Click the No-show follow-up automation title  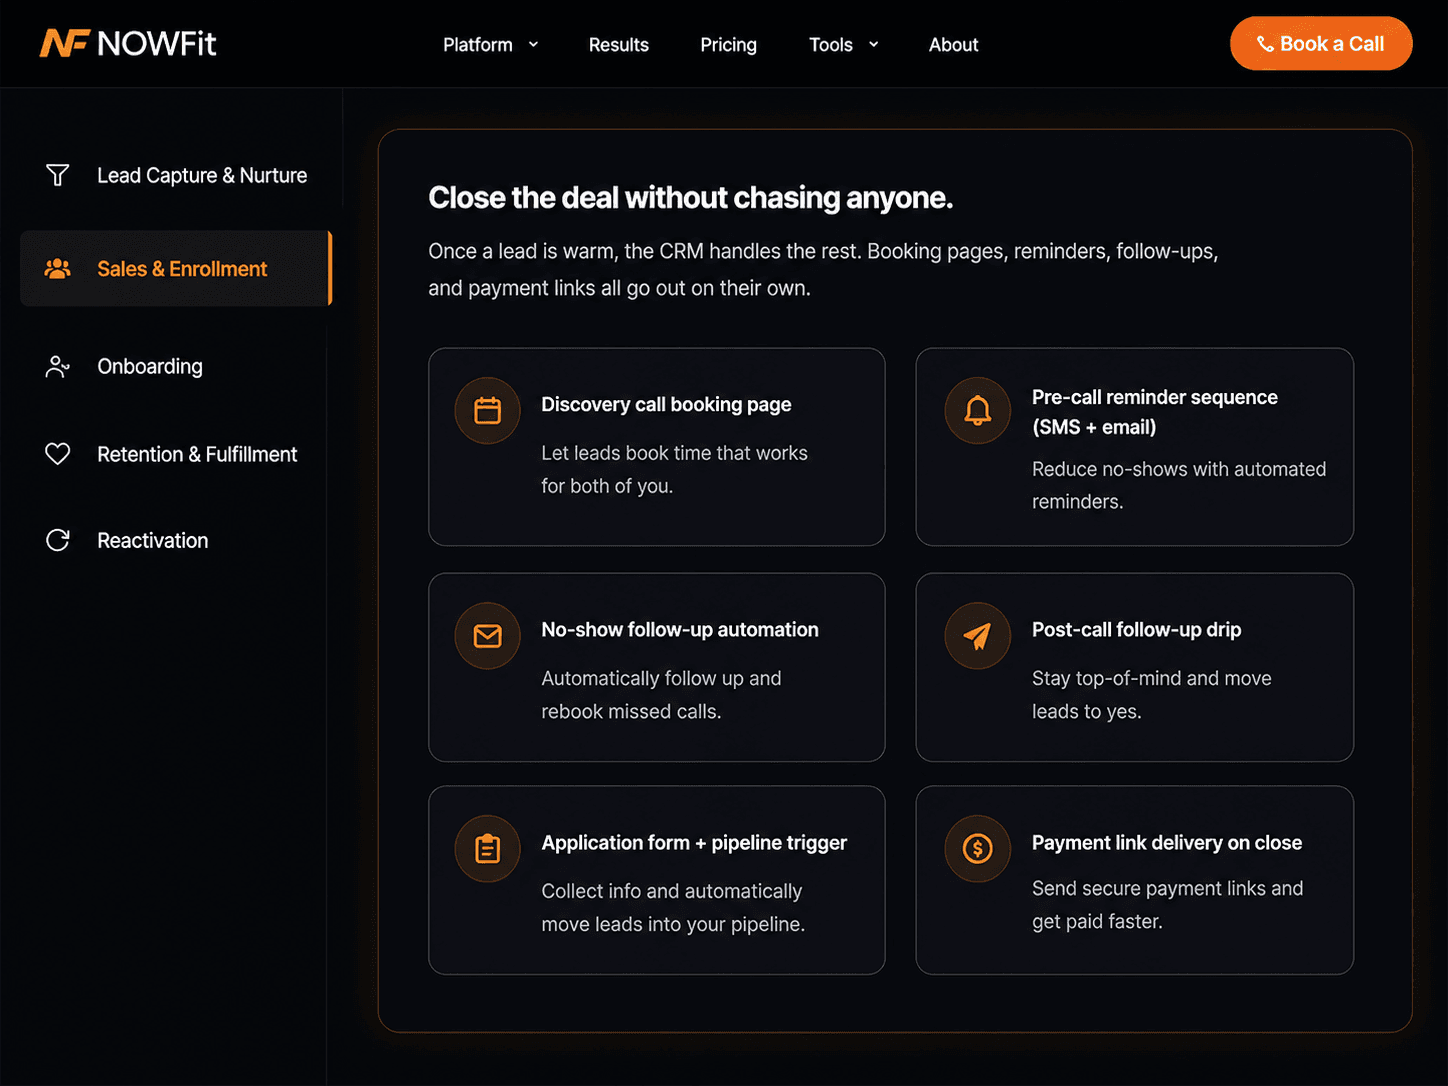pyautogui.click(x=680, y=630)
